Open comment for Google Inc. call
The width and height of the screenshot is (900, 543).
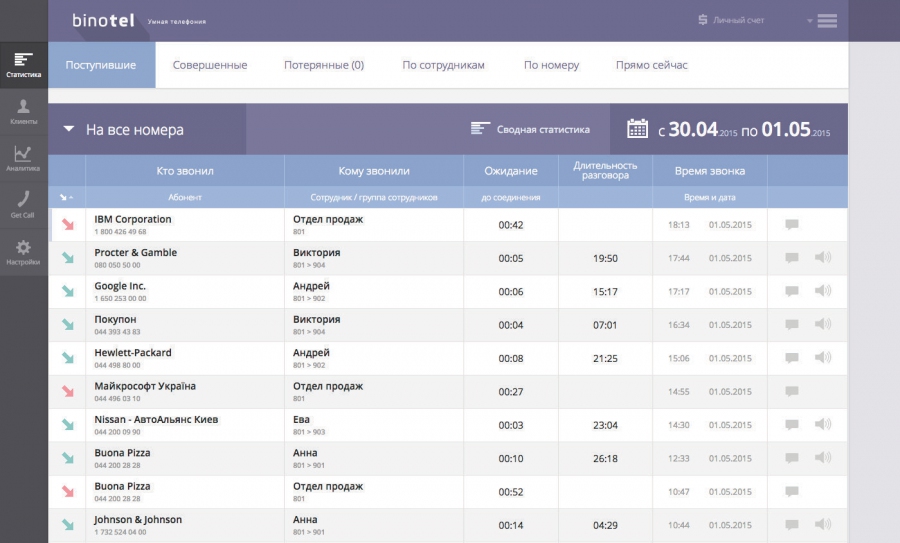(792, 291)
